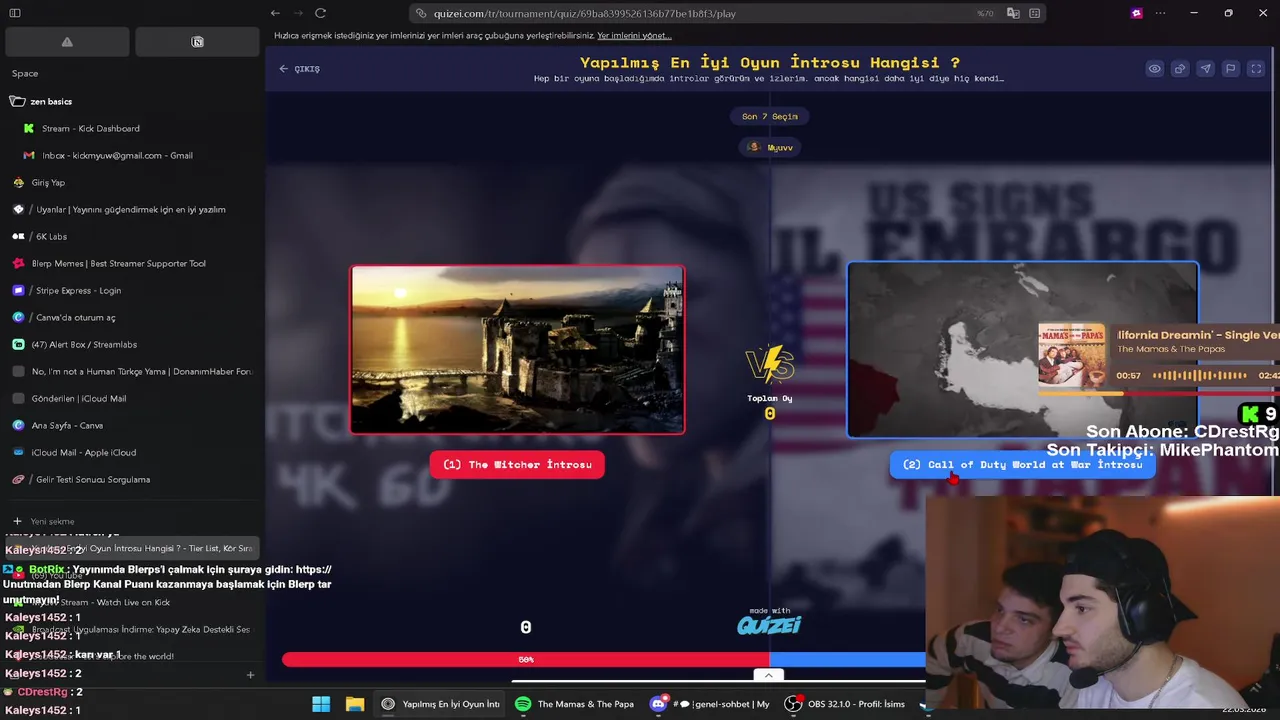The image size is (1280, 720).
Task: Open 'Yer imlerini yönet' bookmarks link
Action: click(634, 36)
